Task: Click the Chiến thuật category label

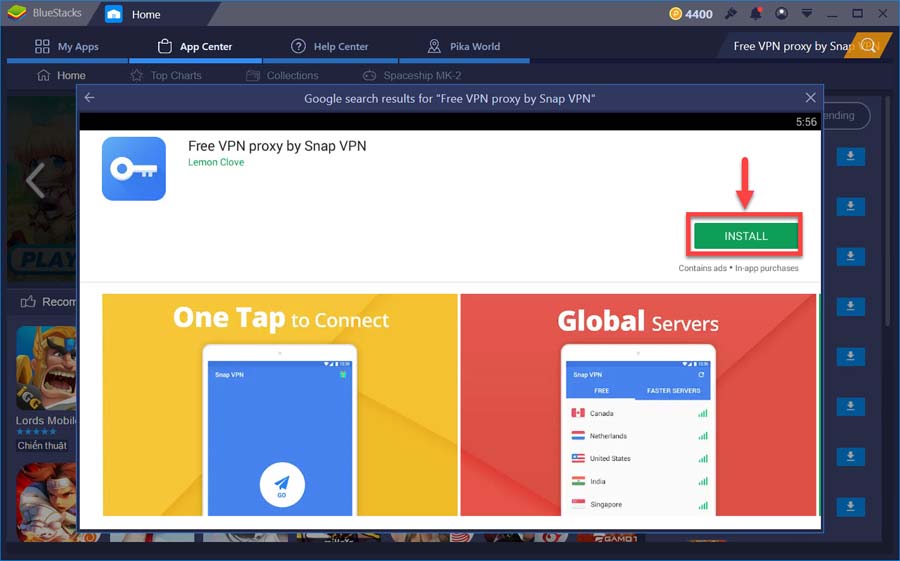Action: [x=42, y=446]
